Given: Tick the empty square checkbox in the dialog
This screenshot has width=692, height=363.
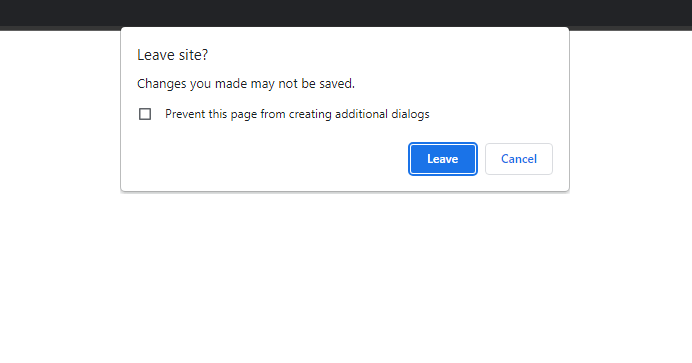Looking at the screenshot, I should coord(145,114).
